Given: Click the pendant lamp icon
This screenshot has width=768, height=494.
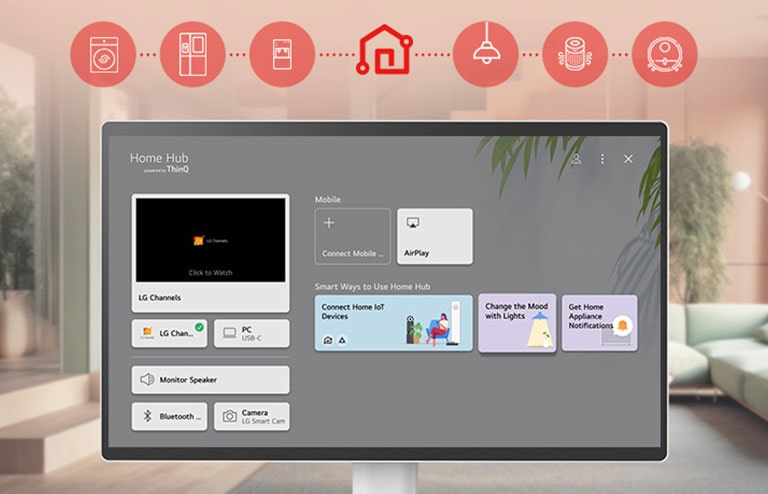Looking at the screenshot, I should pos(485,54).
